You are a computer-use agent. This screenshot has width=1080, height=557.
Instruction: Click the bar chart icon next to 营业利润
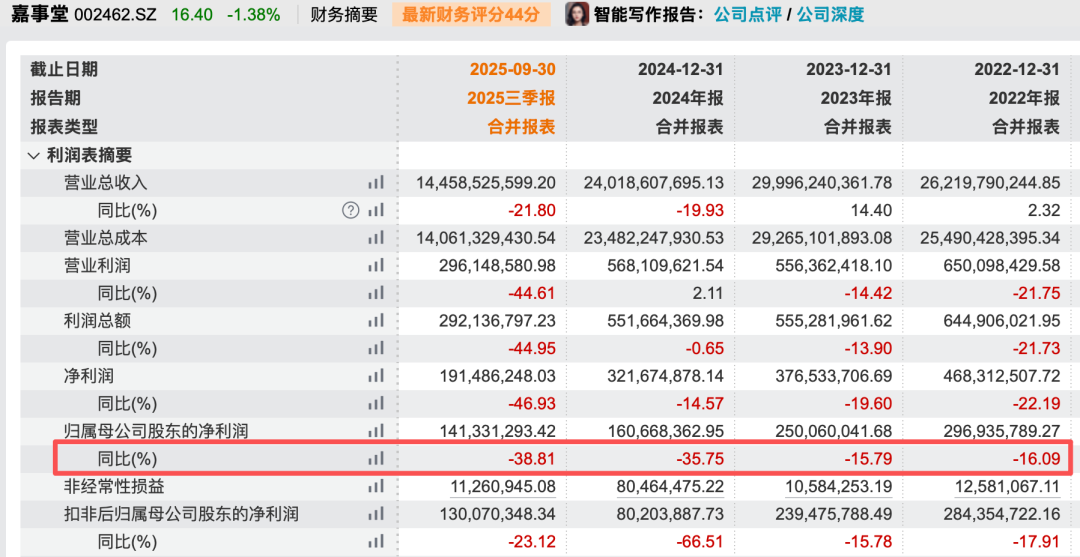pos(376,266)
